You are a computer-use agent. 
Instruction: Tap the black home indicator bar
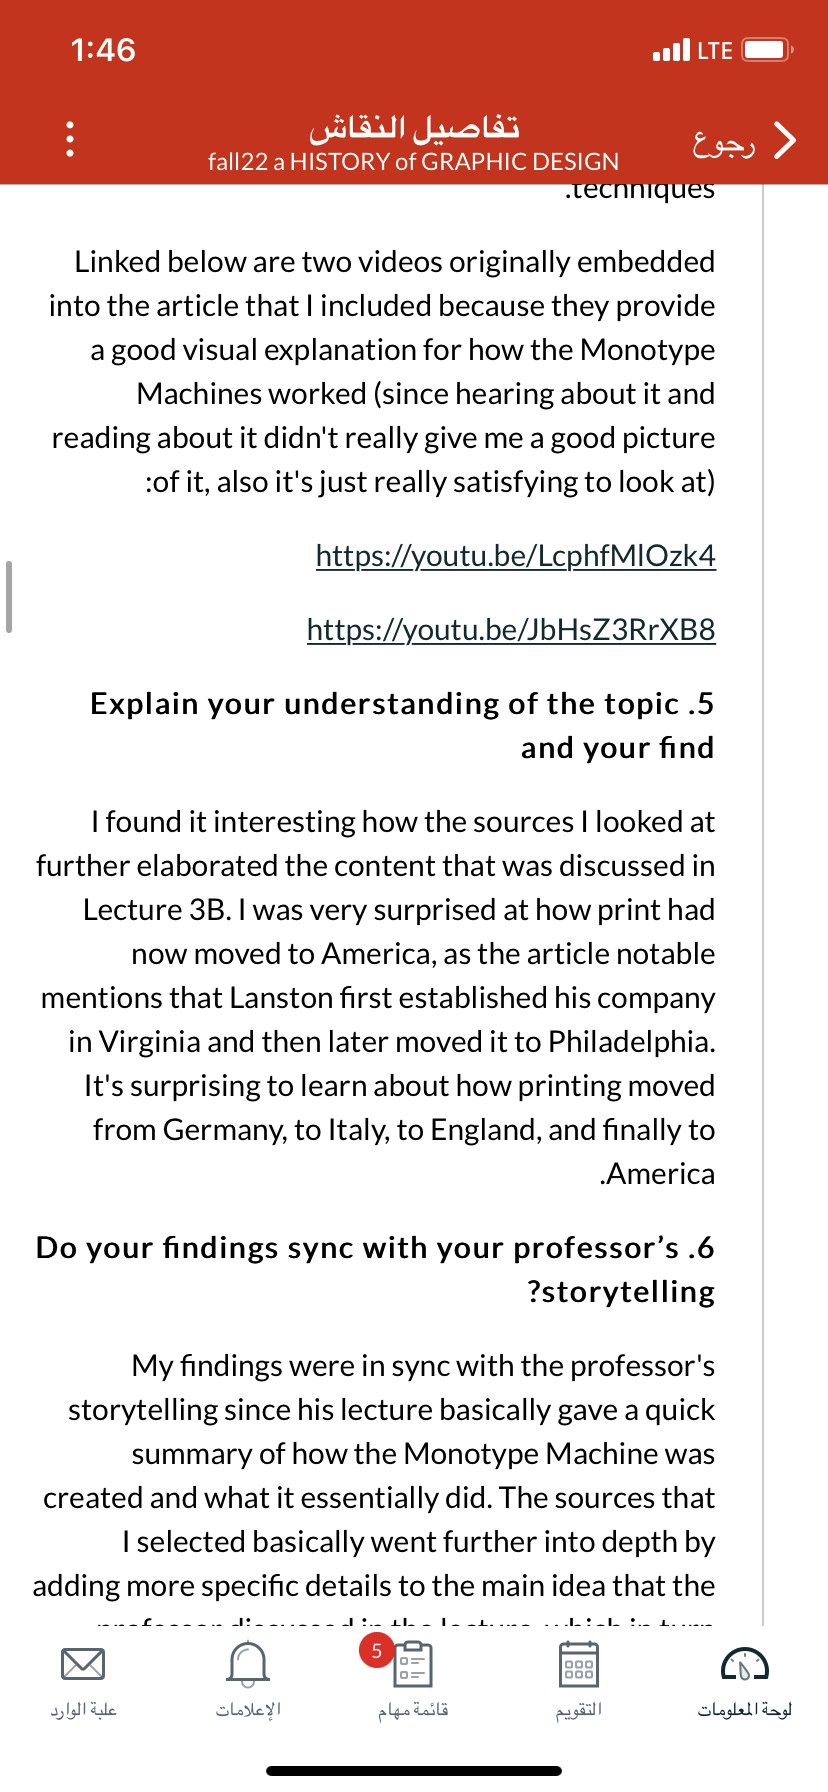point(414,1771)
